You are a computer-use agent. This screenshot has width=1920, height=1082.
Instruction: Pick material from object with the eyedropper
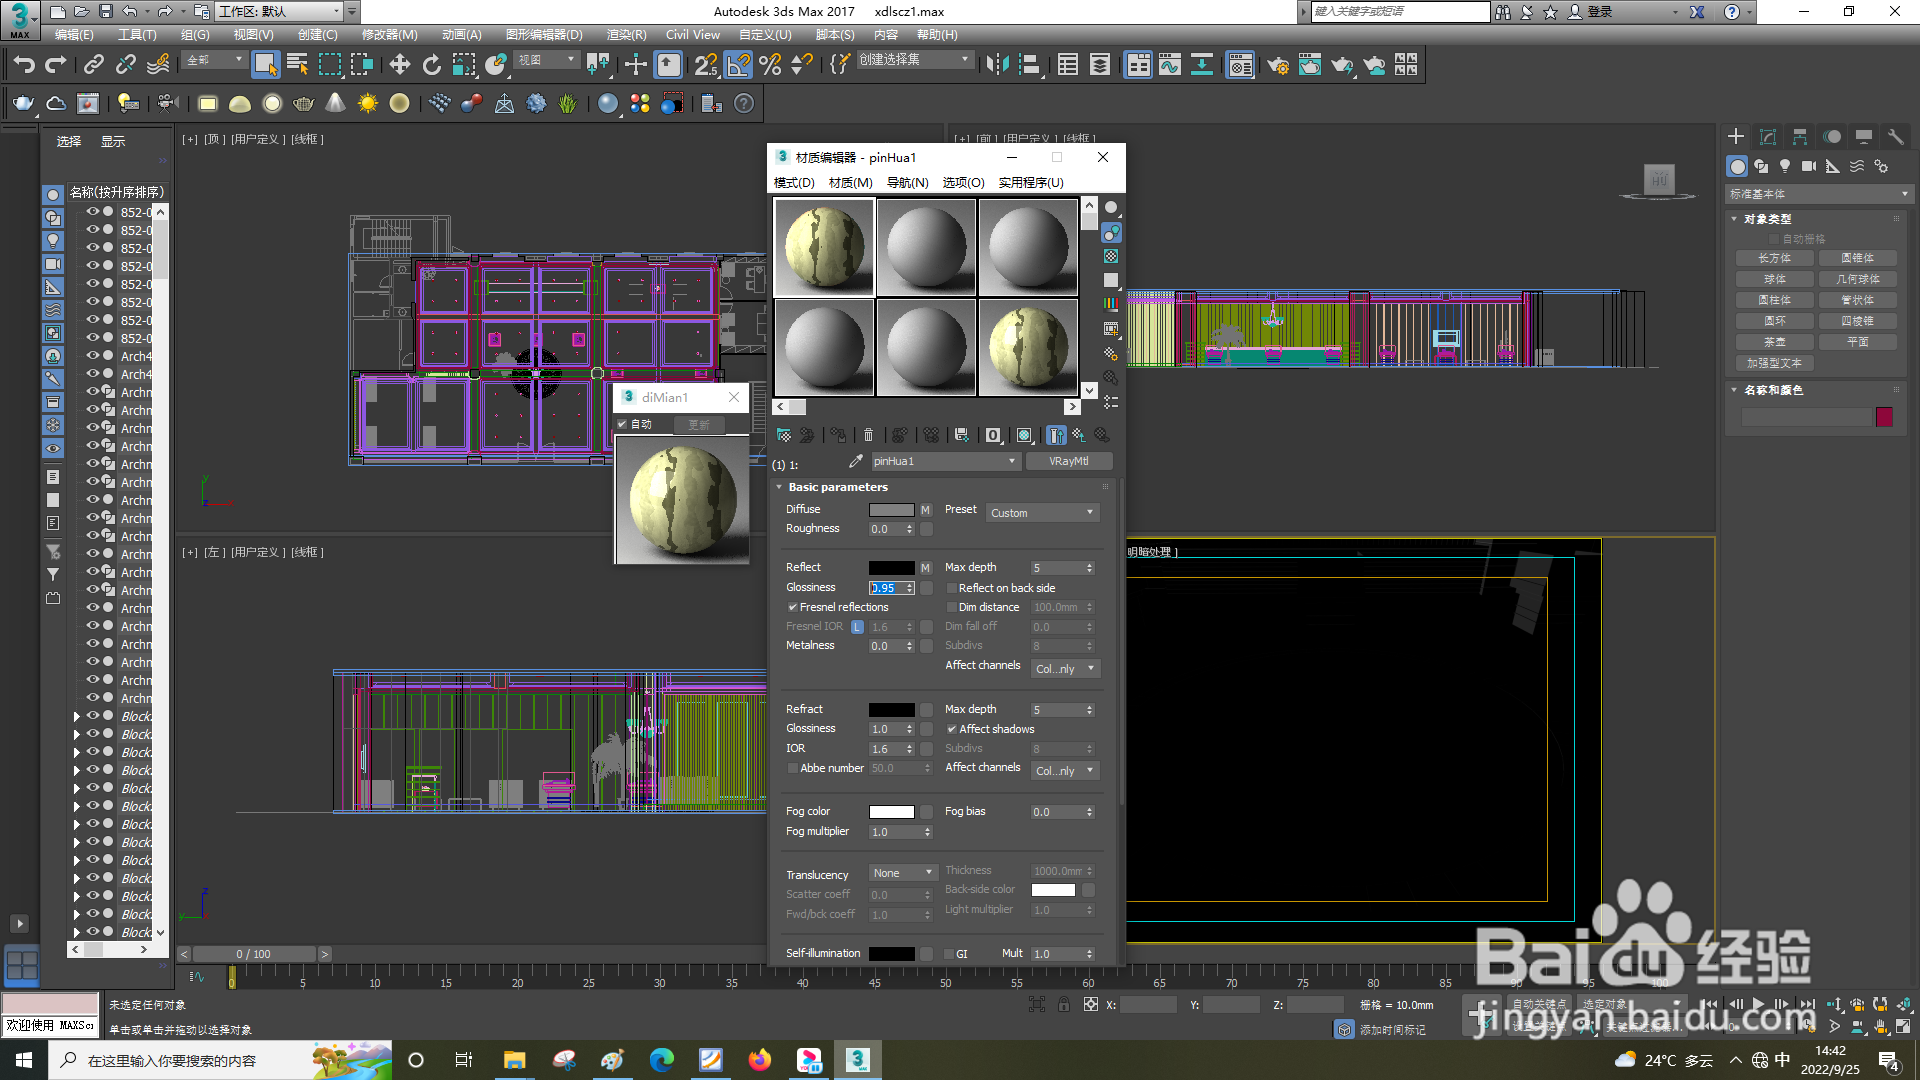856,461
